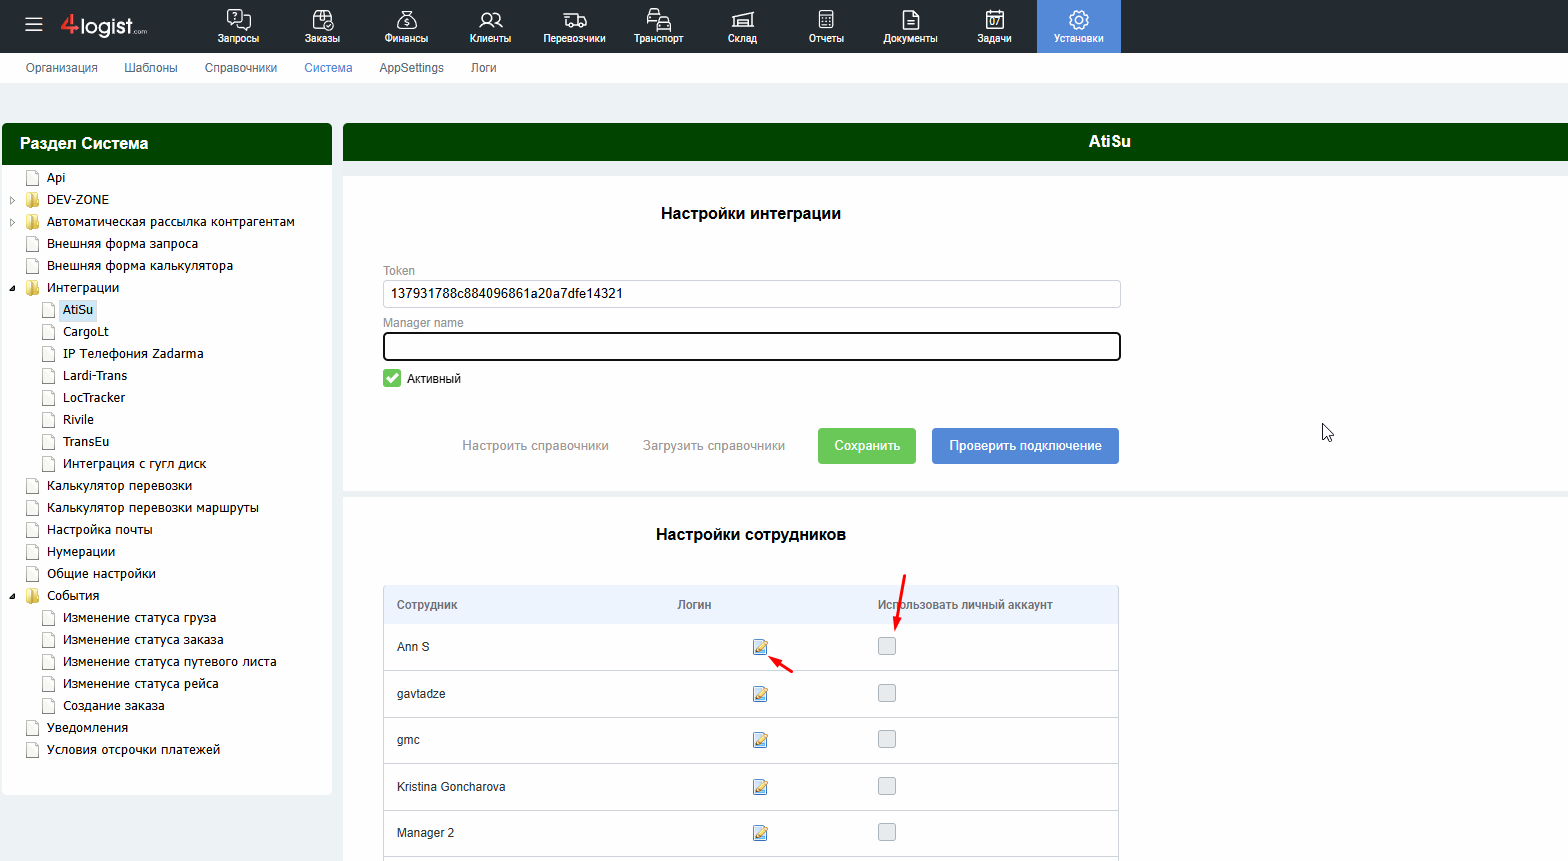Expand the DEV-ZONE tree node
This screenshot has height=861, width=1568.
(x=13, y=200)
